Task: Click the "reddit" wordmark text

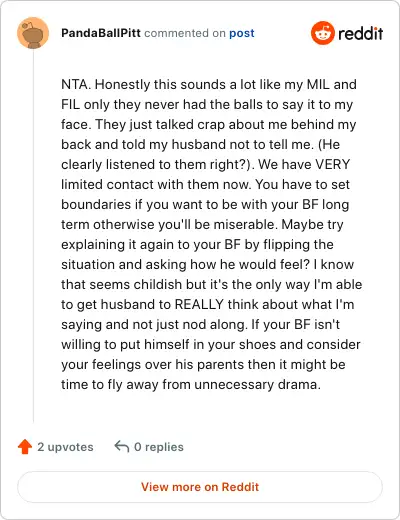Action: point(361,33)
